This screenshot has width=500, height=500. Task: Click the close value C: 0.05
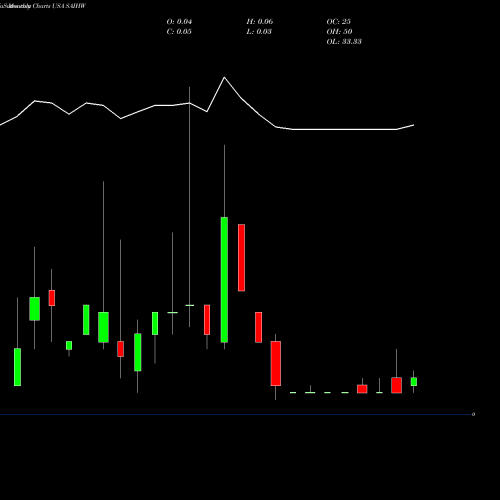point(179,32)
